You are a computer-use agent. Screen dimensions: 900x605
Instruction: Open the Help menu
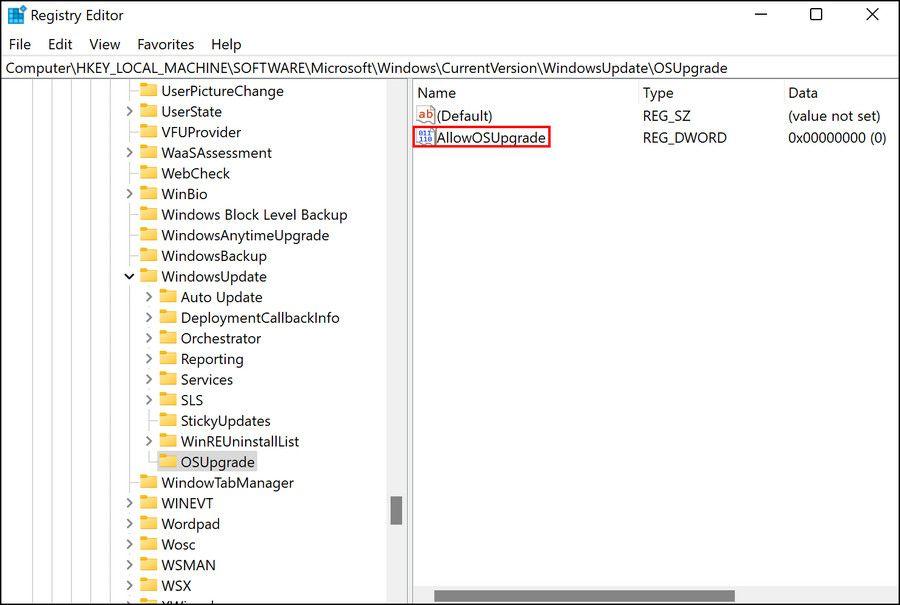coord(226,44)
